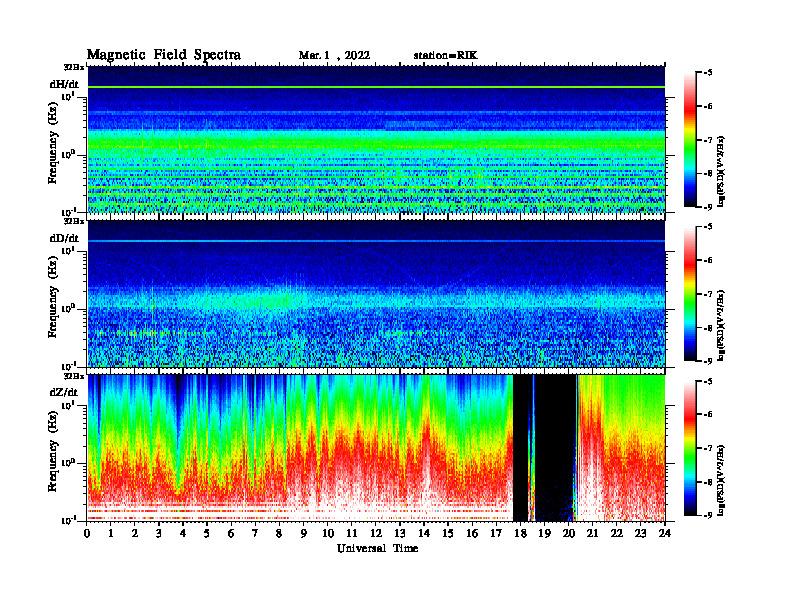Click the time axis tick label "21"
The height and width of the screenshot is (612, 792).
(x=592, y=533)
